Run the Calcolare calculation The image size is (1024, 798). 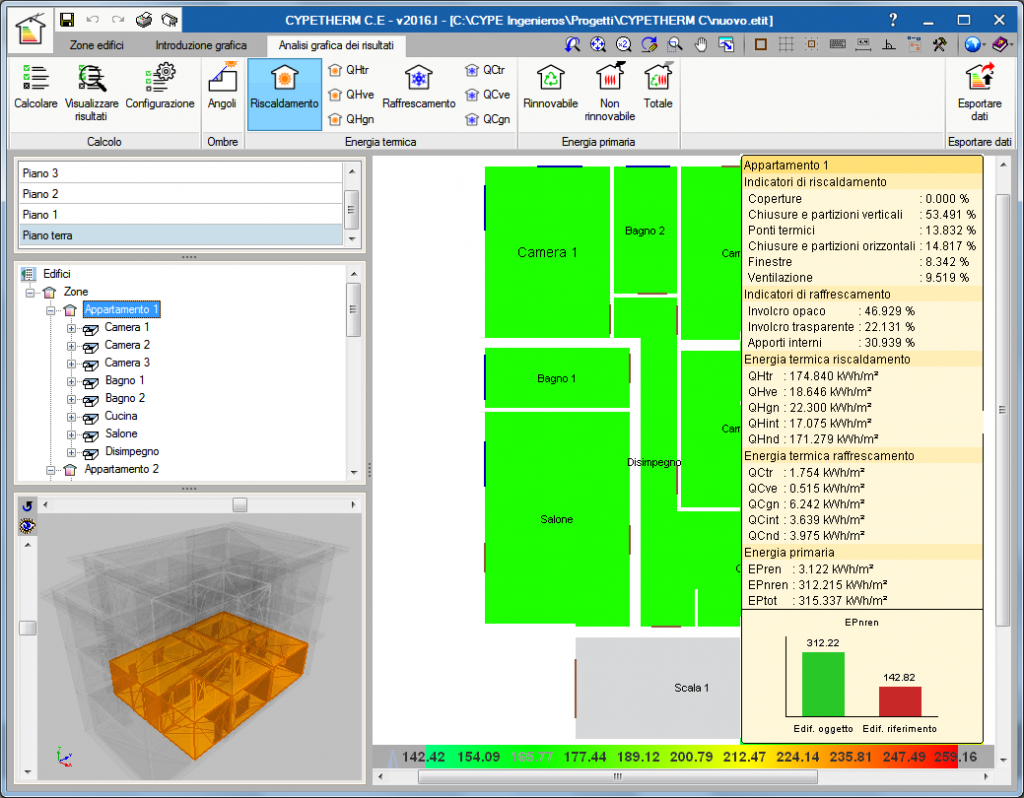[x=36, y=88]
